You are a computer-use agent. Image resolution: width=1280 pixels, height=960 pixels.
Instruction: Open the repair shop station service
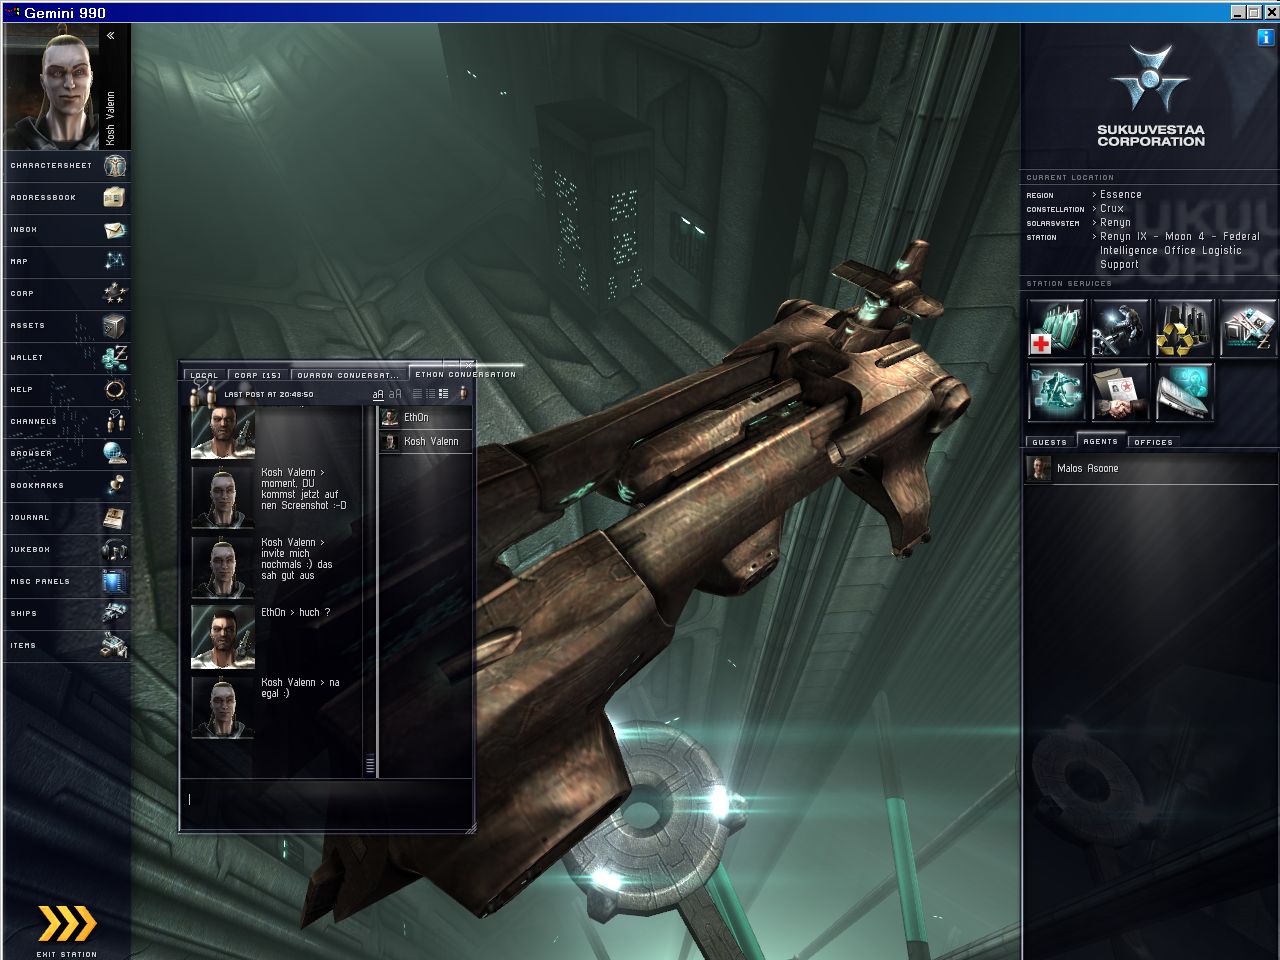[1120, 328]
